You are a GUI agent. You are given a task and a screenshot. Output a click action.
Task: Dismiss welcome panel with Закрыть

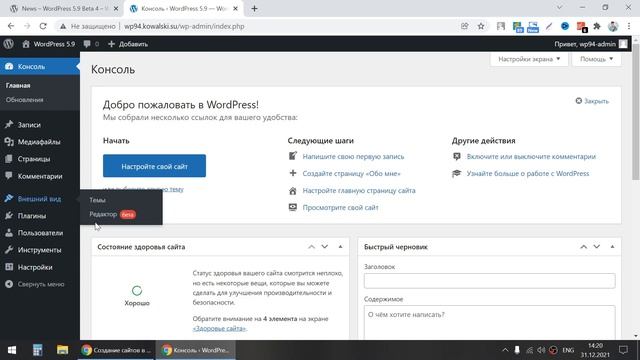click(592, 101)
